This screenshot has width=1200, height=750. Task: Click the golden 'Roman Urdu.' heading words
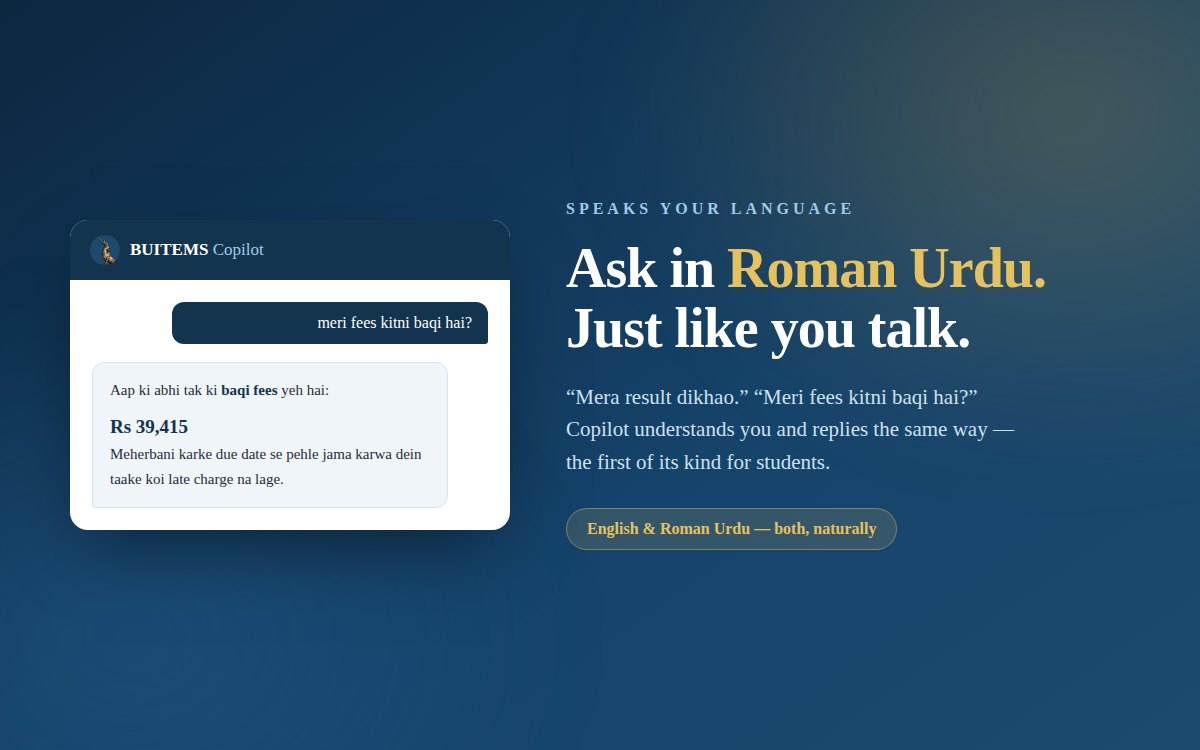[x=887, y=268]
